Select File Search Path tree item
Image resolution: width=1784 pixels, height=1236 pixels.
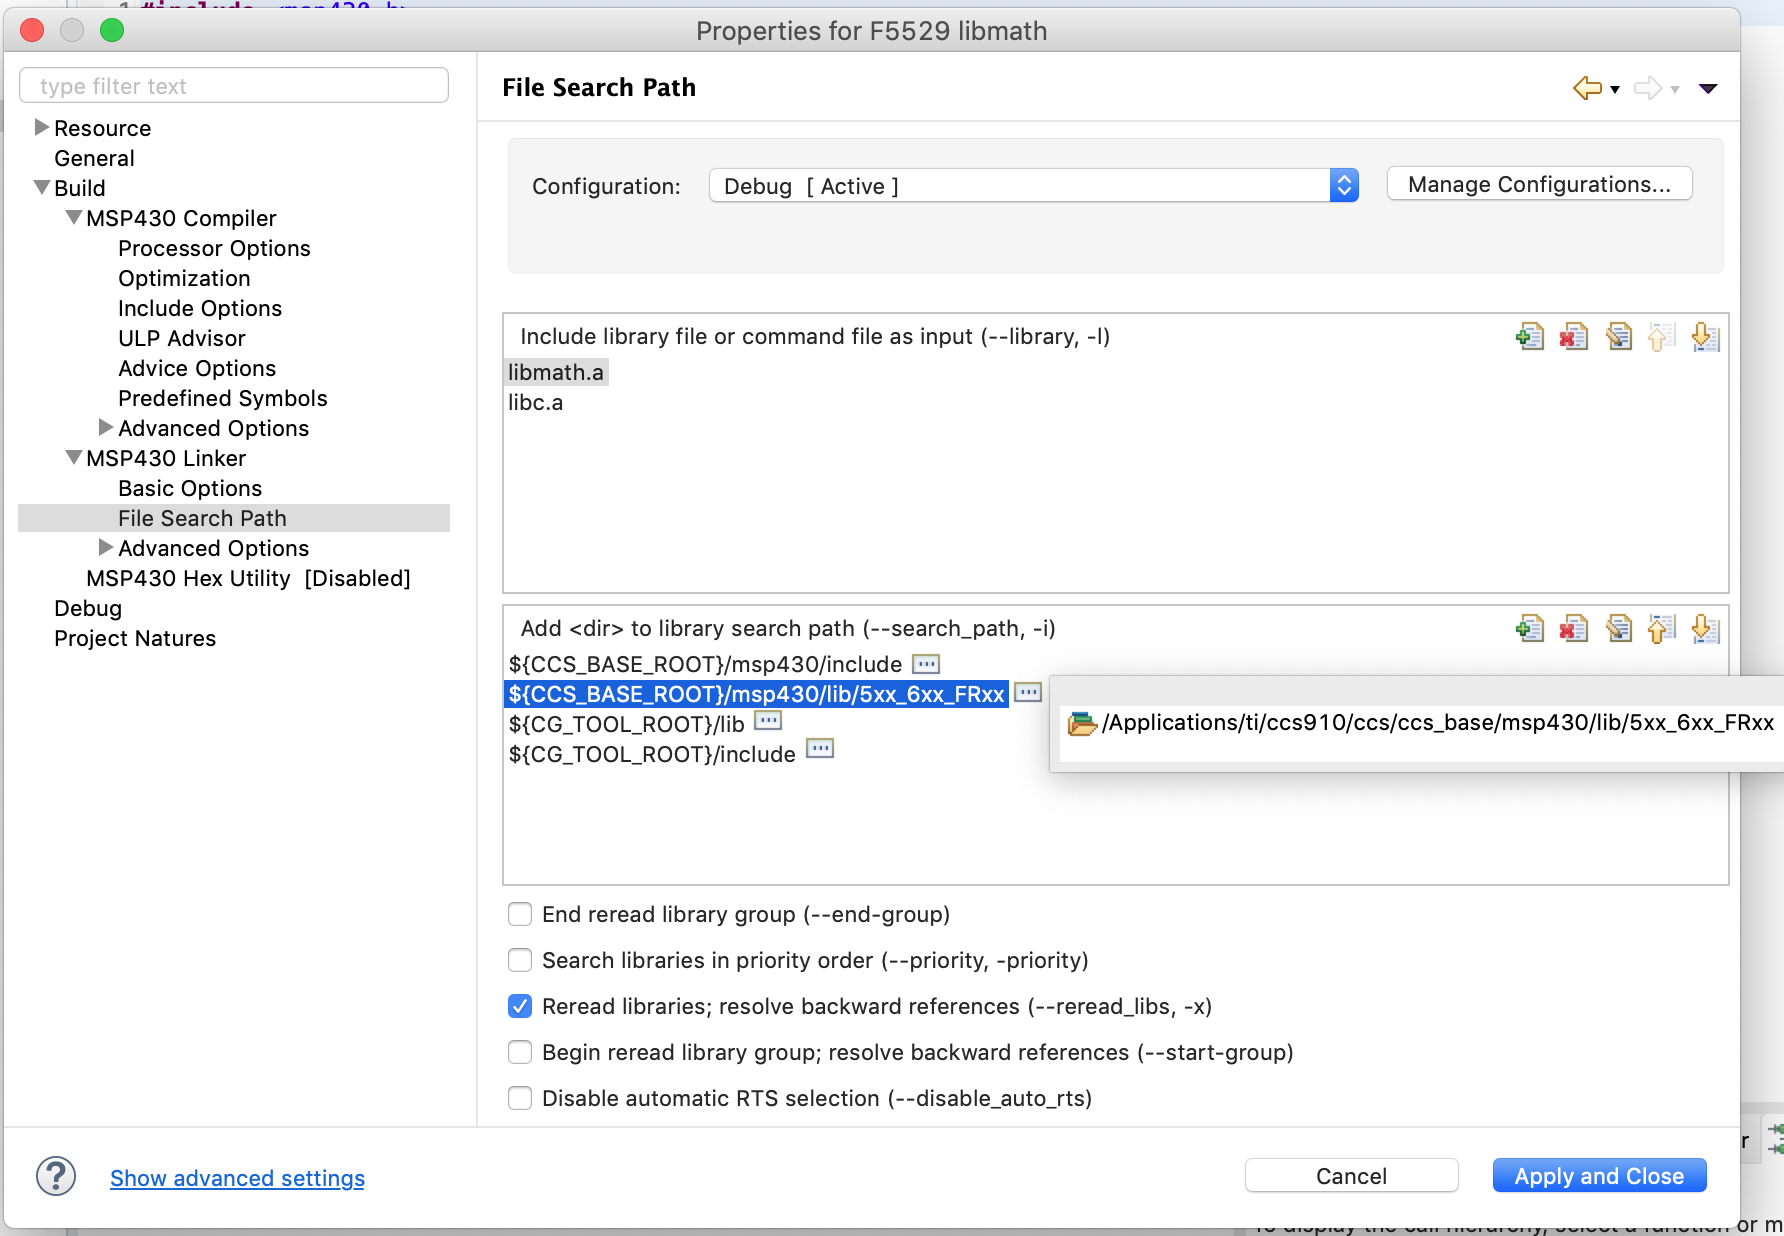point(234,518)
